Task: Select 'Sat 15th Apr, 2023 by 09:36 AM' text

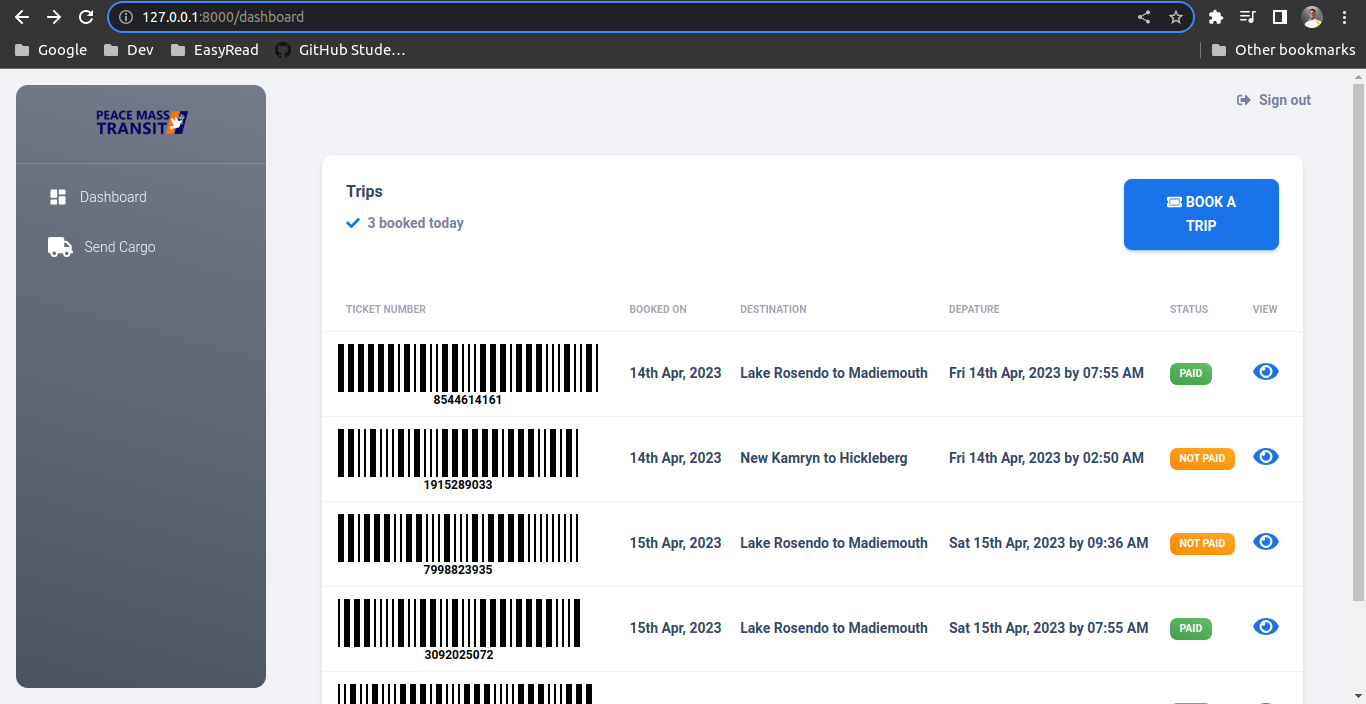Action: [x=1048, y=543]
